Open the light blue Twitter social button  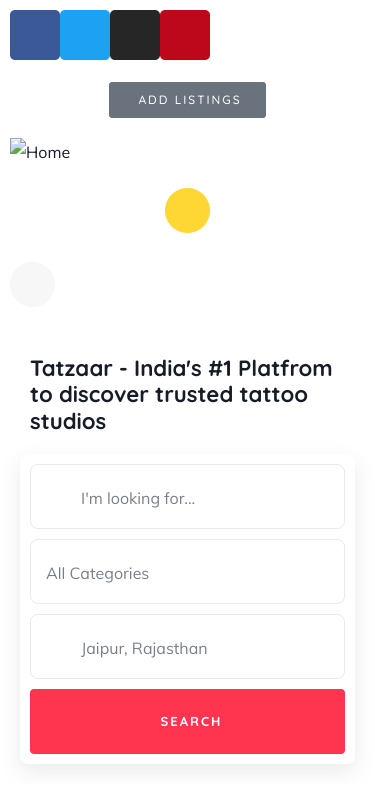click(x=85, y=35)
